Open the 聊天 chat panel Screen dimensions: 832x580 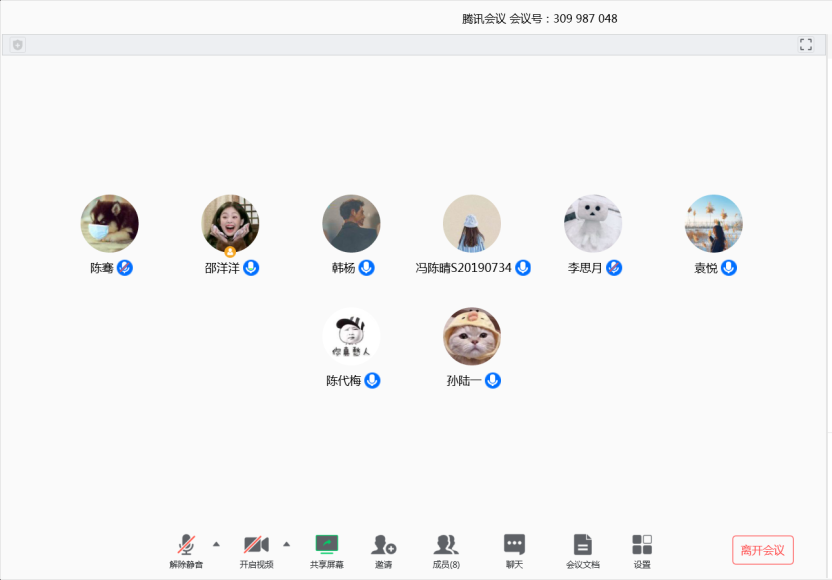(x=514, y=549)
